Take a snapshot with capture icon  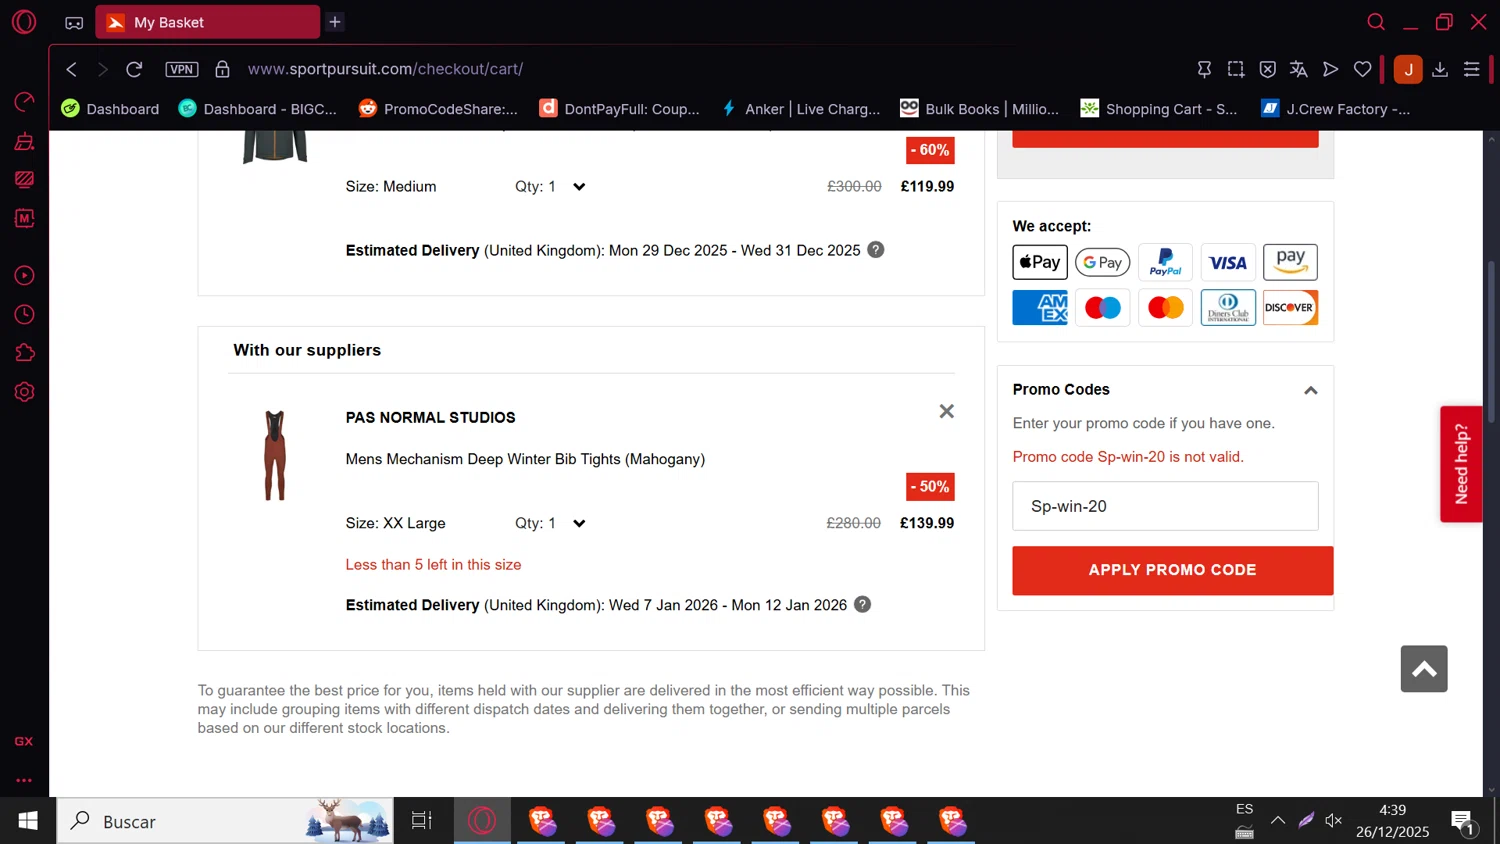click(x=1236, y=69)
